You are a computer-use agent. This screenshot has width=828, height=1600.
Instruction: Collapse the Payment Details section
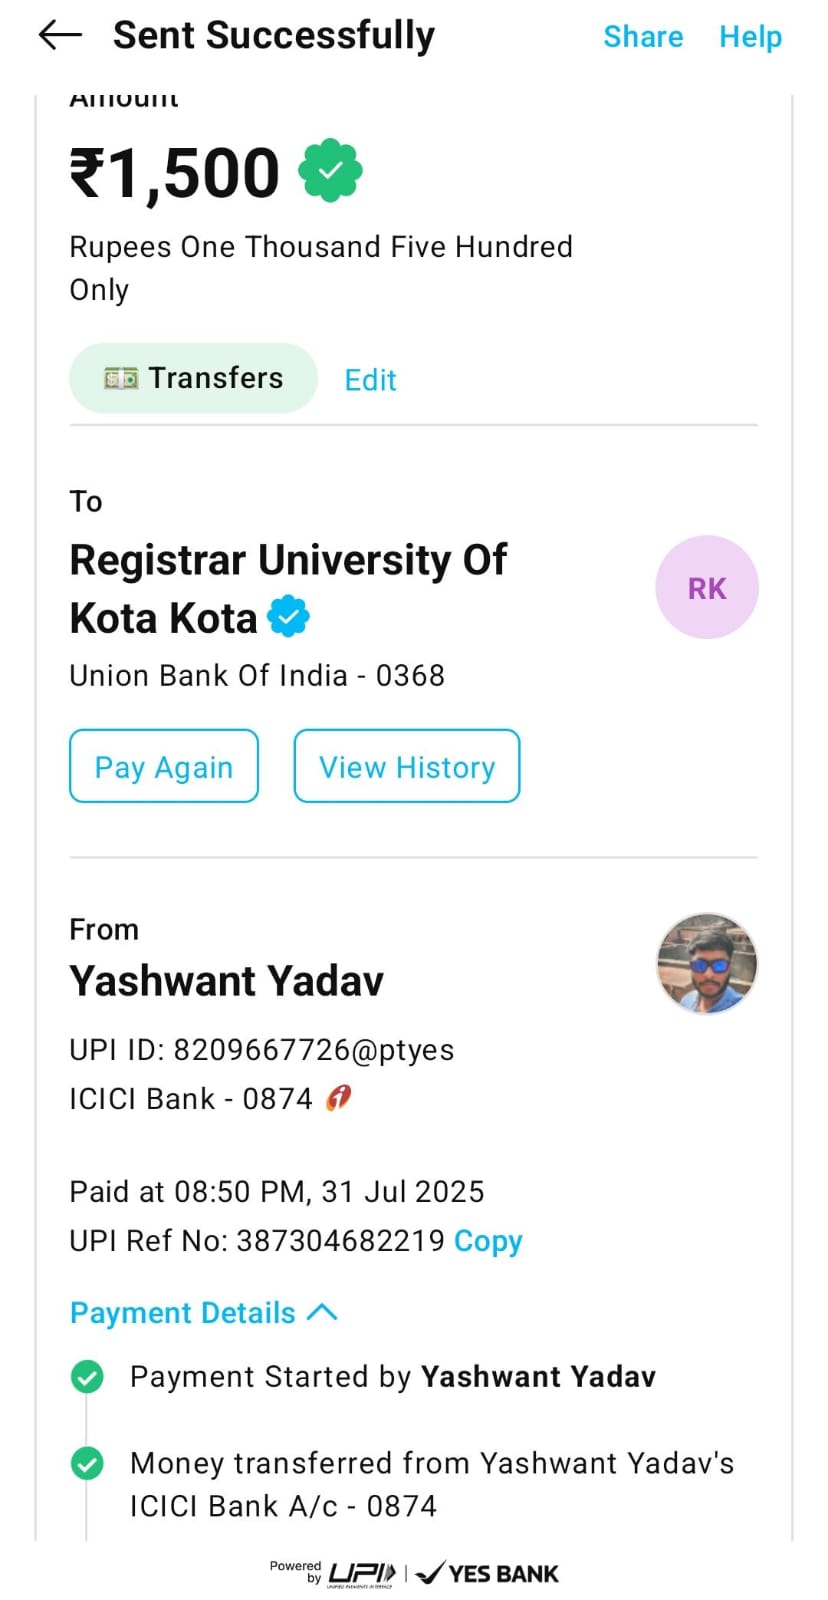(183, 1313)
